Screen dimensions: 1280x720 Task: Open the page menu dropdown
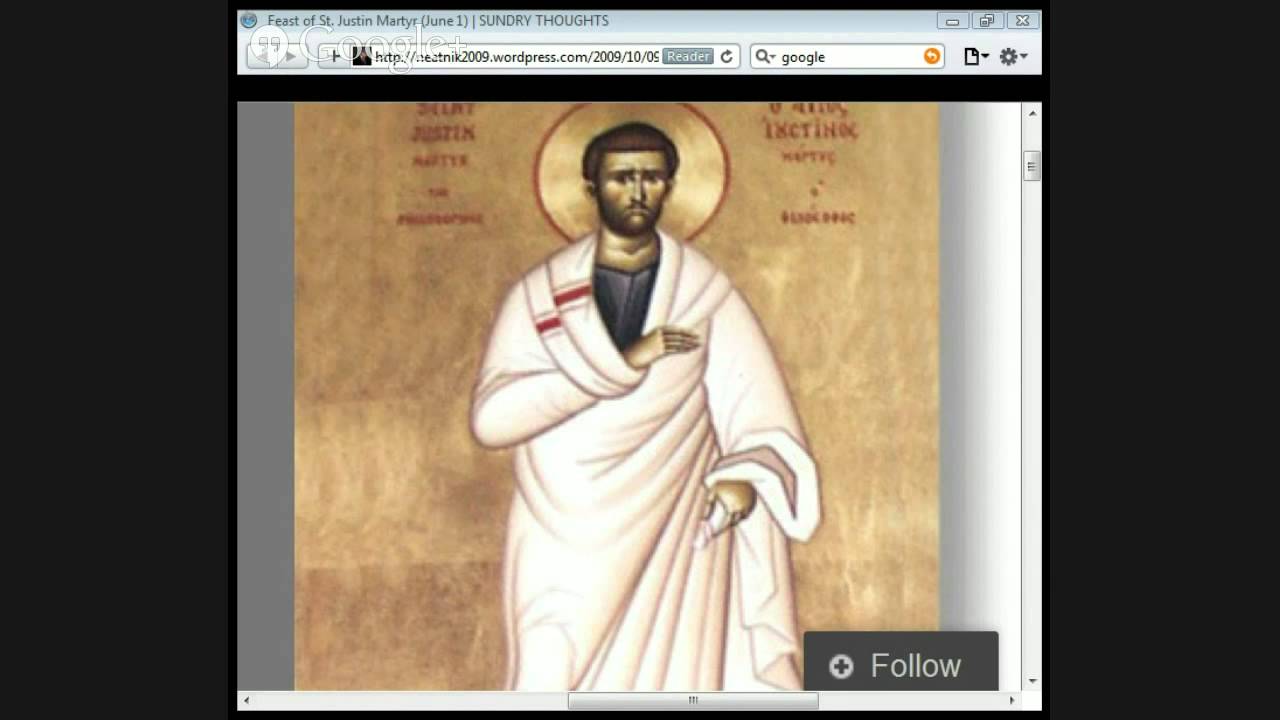(976, 57)
